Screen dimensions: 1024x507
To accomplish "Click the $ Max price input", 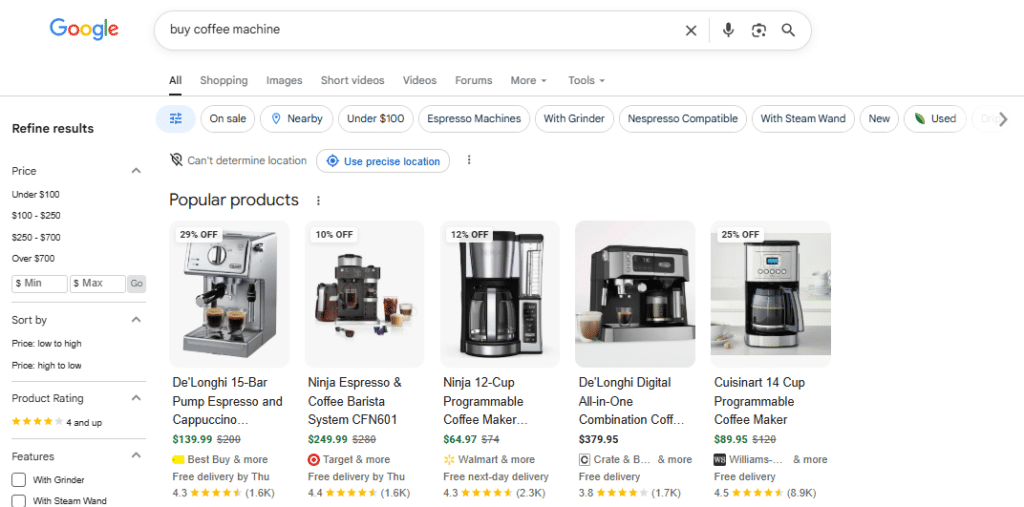I will click(98, 284).
